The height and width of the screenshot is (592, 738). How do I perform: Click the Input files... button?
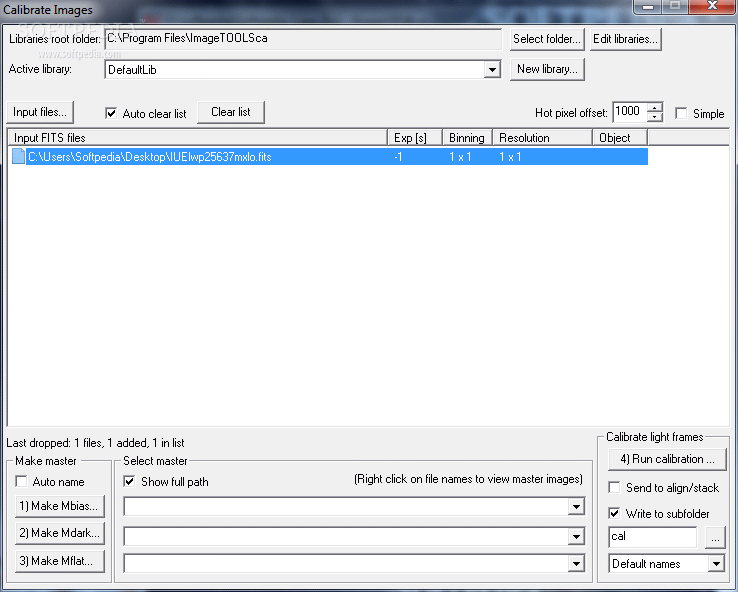coord(40,112)
